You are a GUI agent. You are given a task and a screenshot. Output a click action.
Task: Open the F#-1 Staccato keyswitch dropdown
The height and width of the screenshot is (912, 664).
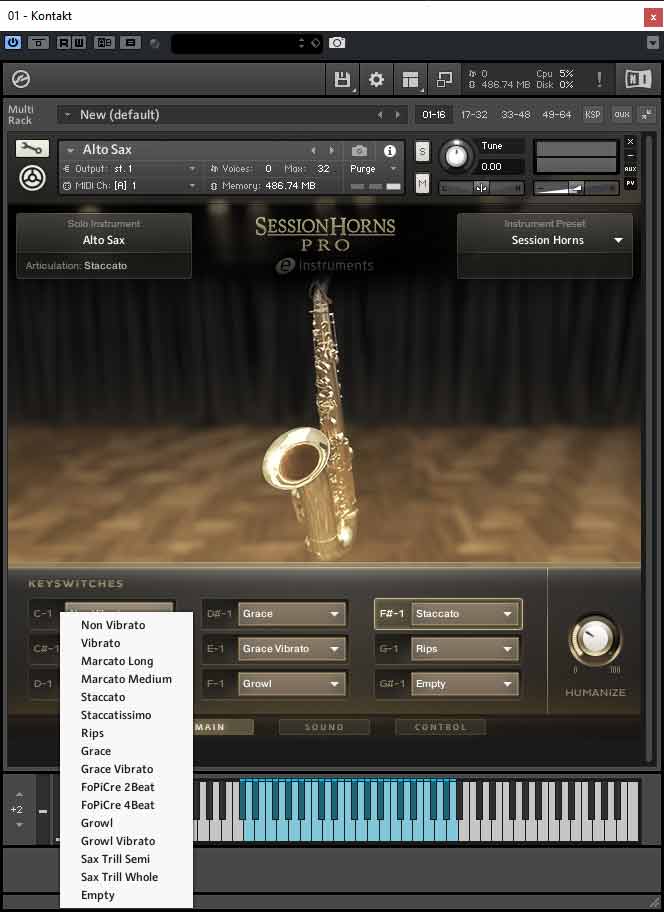click(465, 614)
